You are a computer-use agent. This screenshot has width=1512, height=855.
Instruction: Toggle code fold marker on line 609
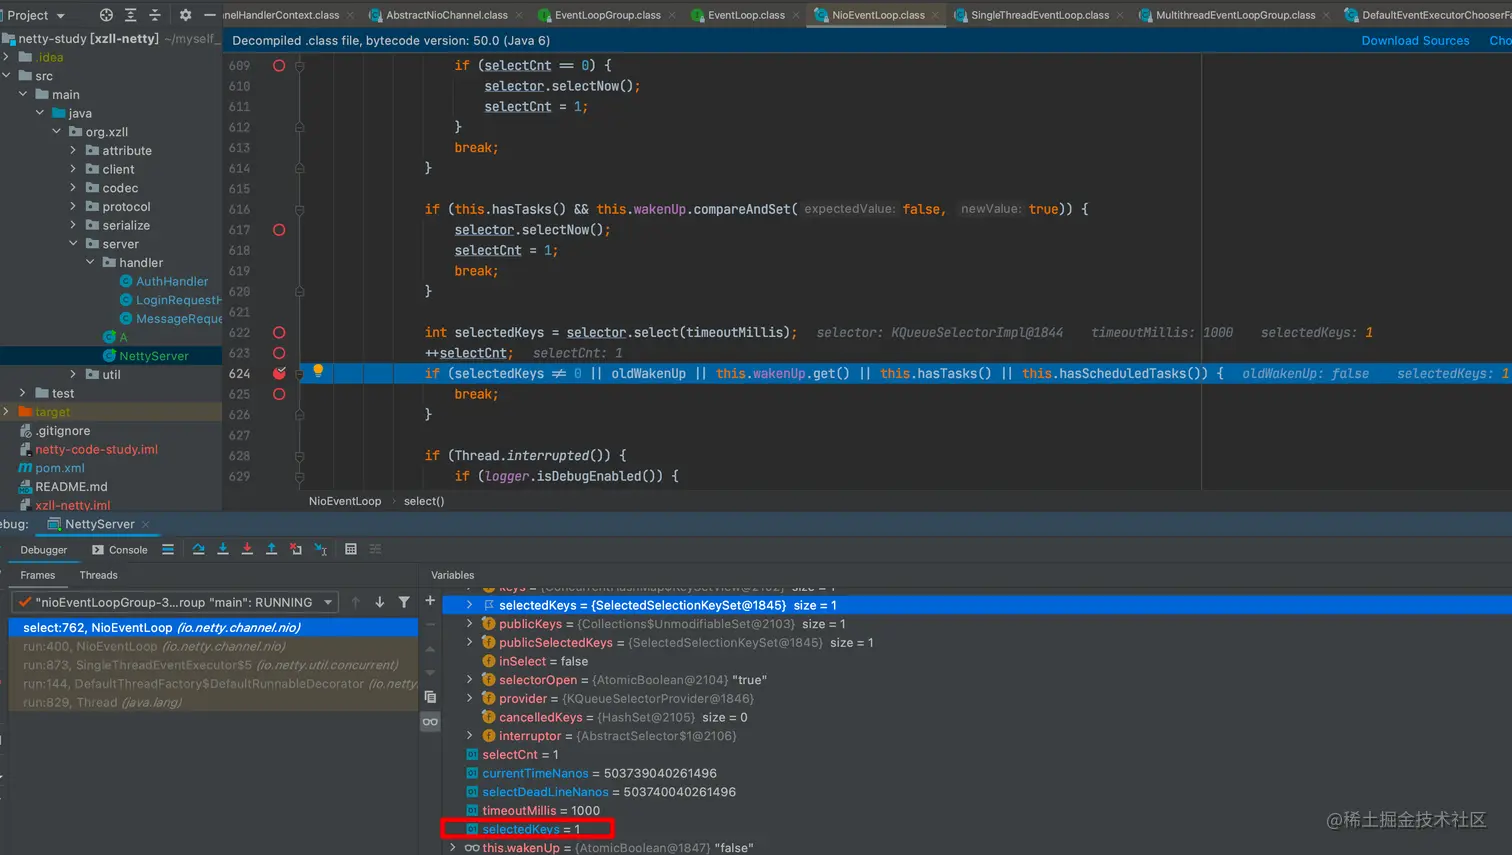[x=299, y=65]
